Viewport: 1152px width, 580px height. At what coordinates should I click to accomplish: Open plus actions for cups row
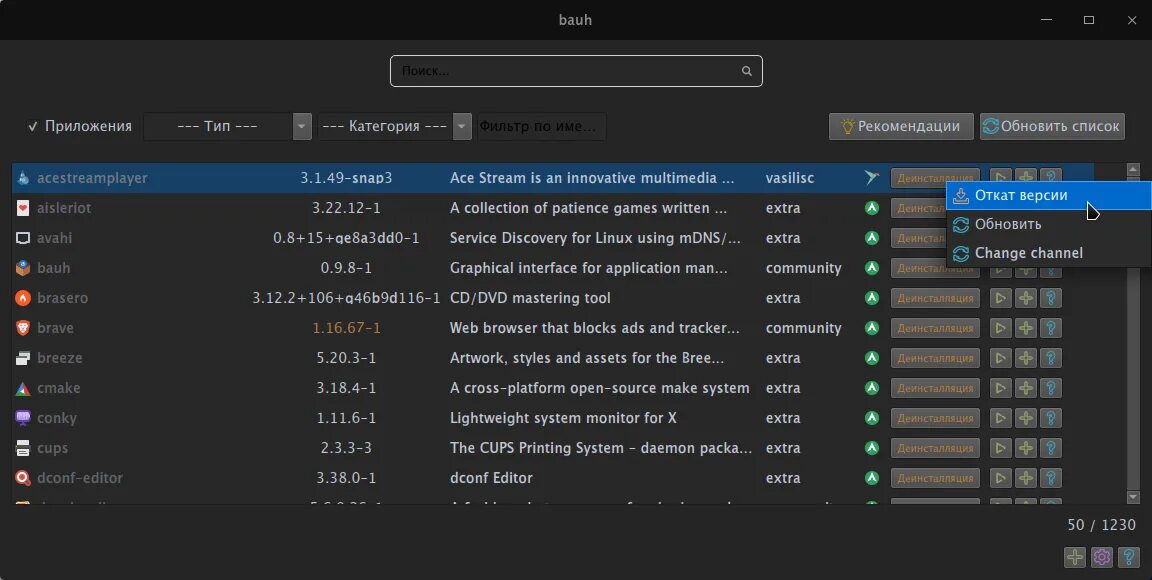1026,448
